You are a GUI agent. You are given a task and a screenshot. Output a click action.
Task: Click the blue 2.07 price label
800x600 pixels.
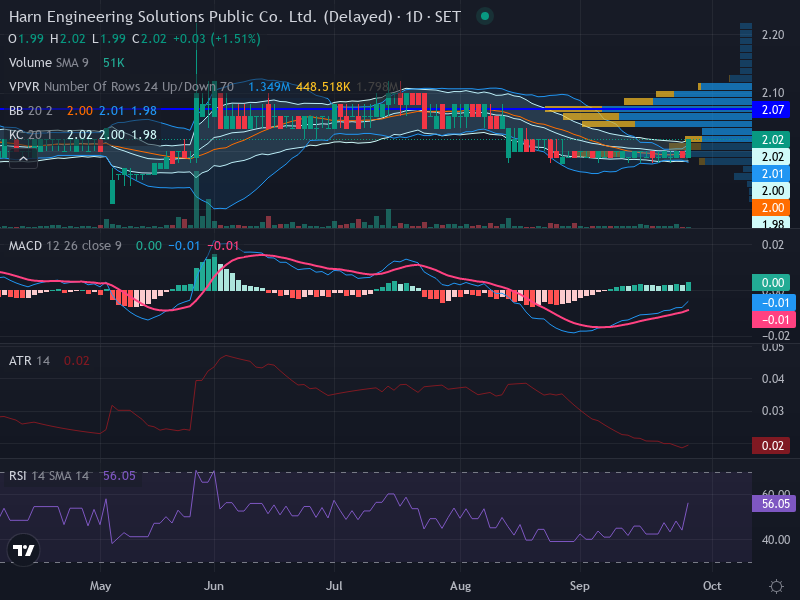pos(771,110)
